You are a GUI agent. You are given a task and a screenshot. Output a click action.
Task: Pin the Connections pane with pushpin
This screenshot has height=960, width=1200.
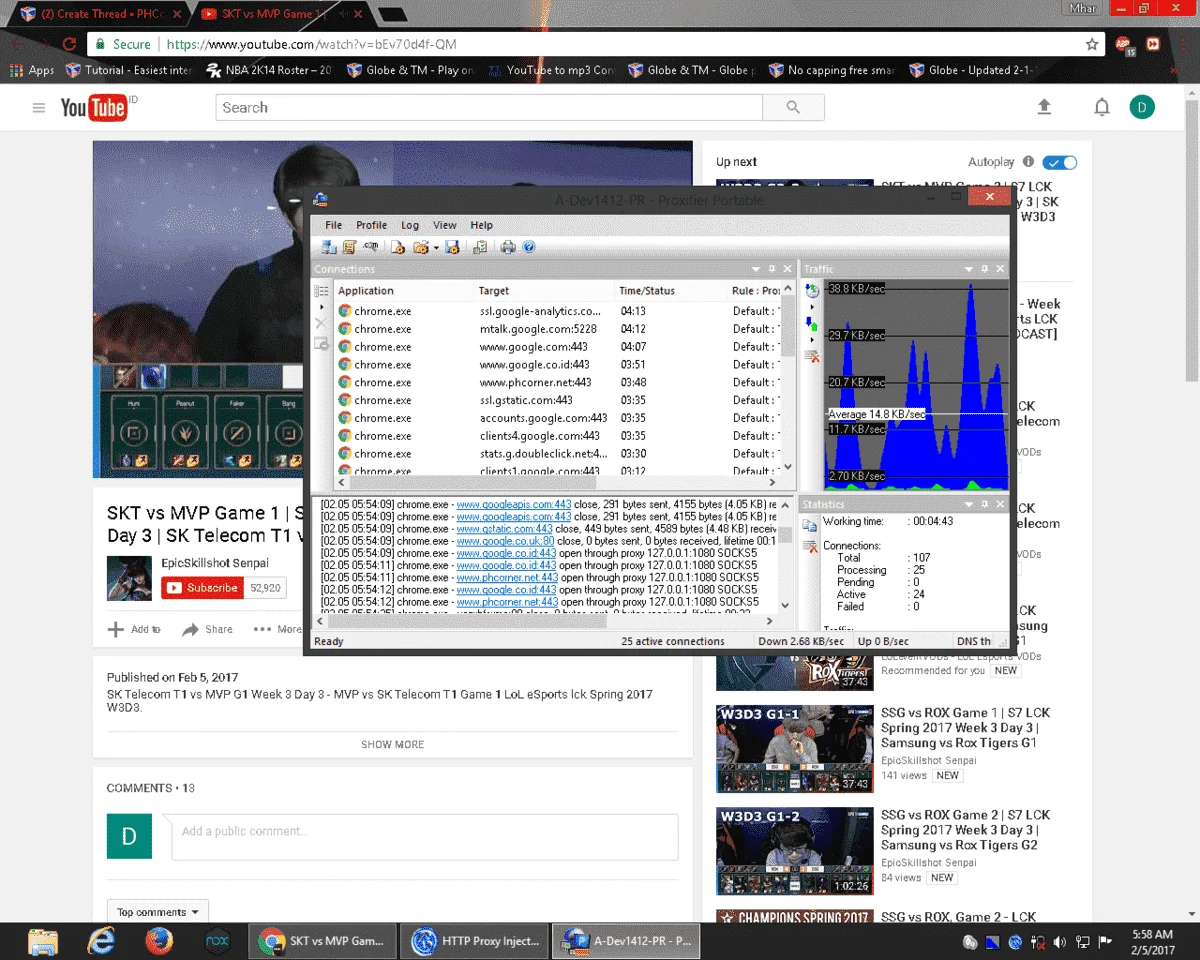point(772,269)
